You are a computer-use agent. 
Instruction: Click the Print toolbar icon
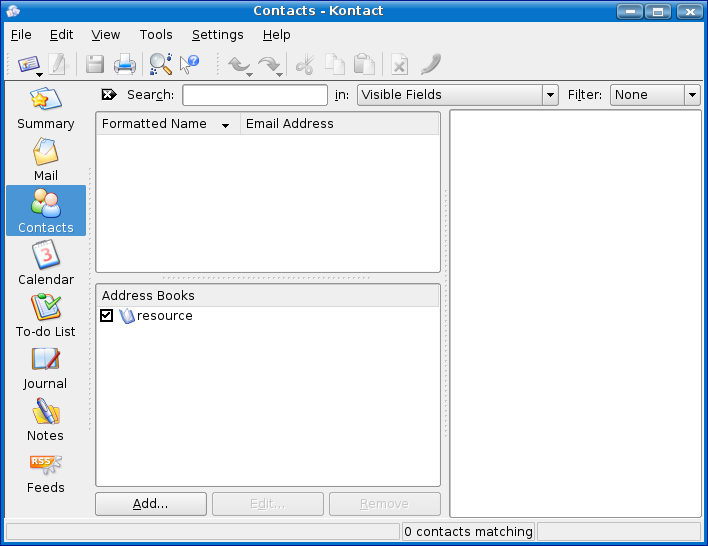tap(125, 64)
